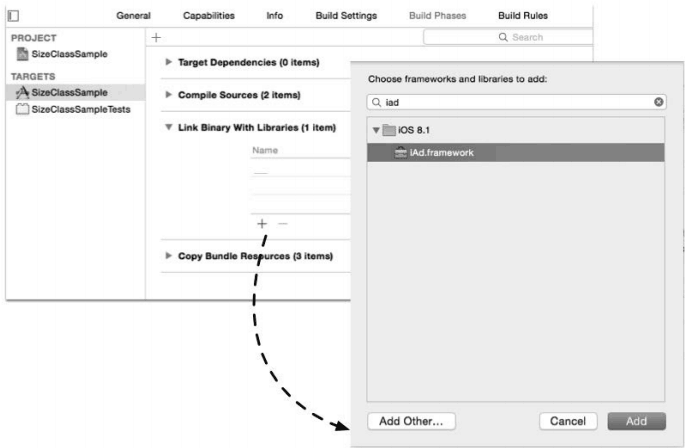Switch to the Build Settings tab
The width and height of the screenshot is (685, 448).
point(345,16)
